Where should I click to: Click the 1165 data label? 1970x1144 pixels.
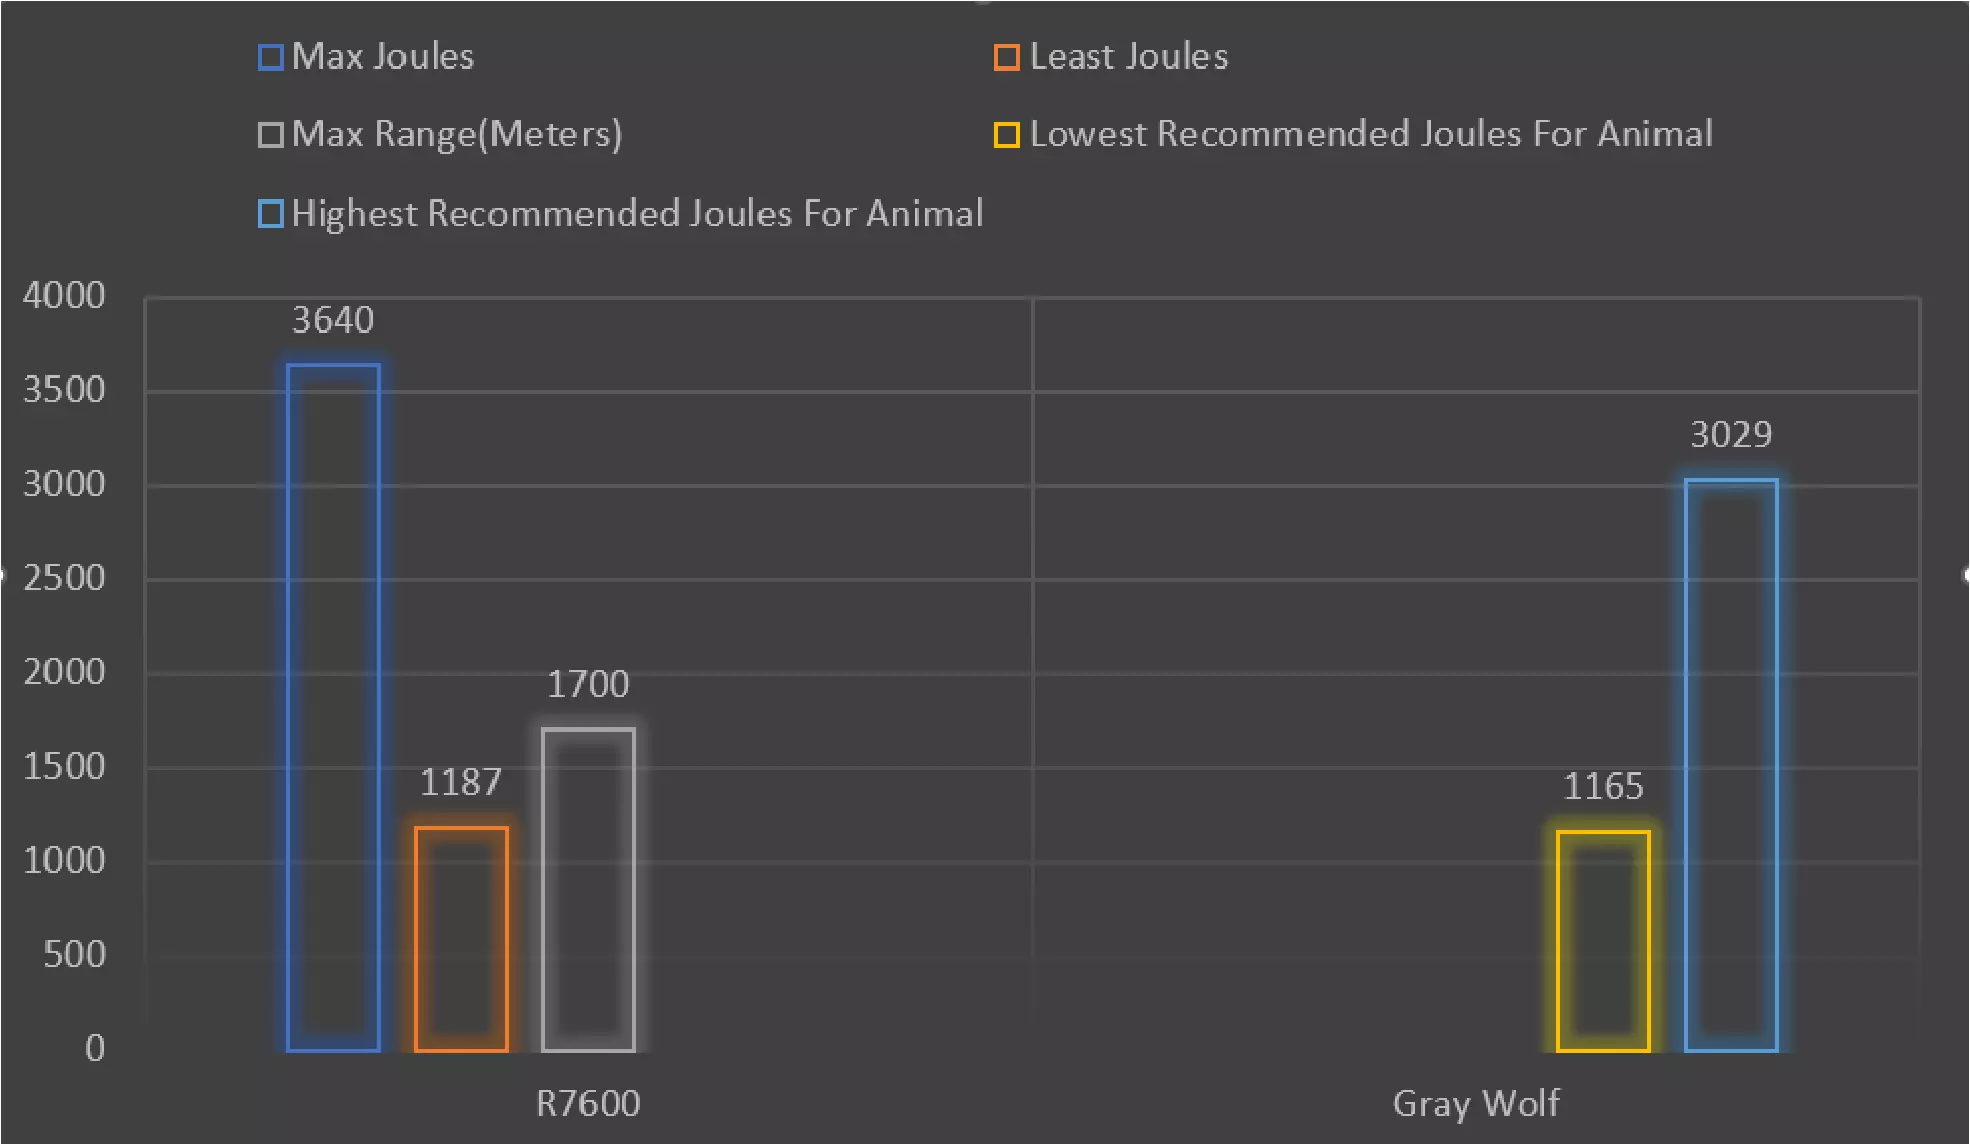tap(1603, 787)
